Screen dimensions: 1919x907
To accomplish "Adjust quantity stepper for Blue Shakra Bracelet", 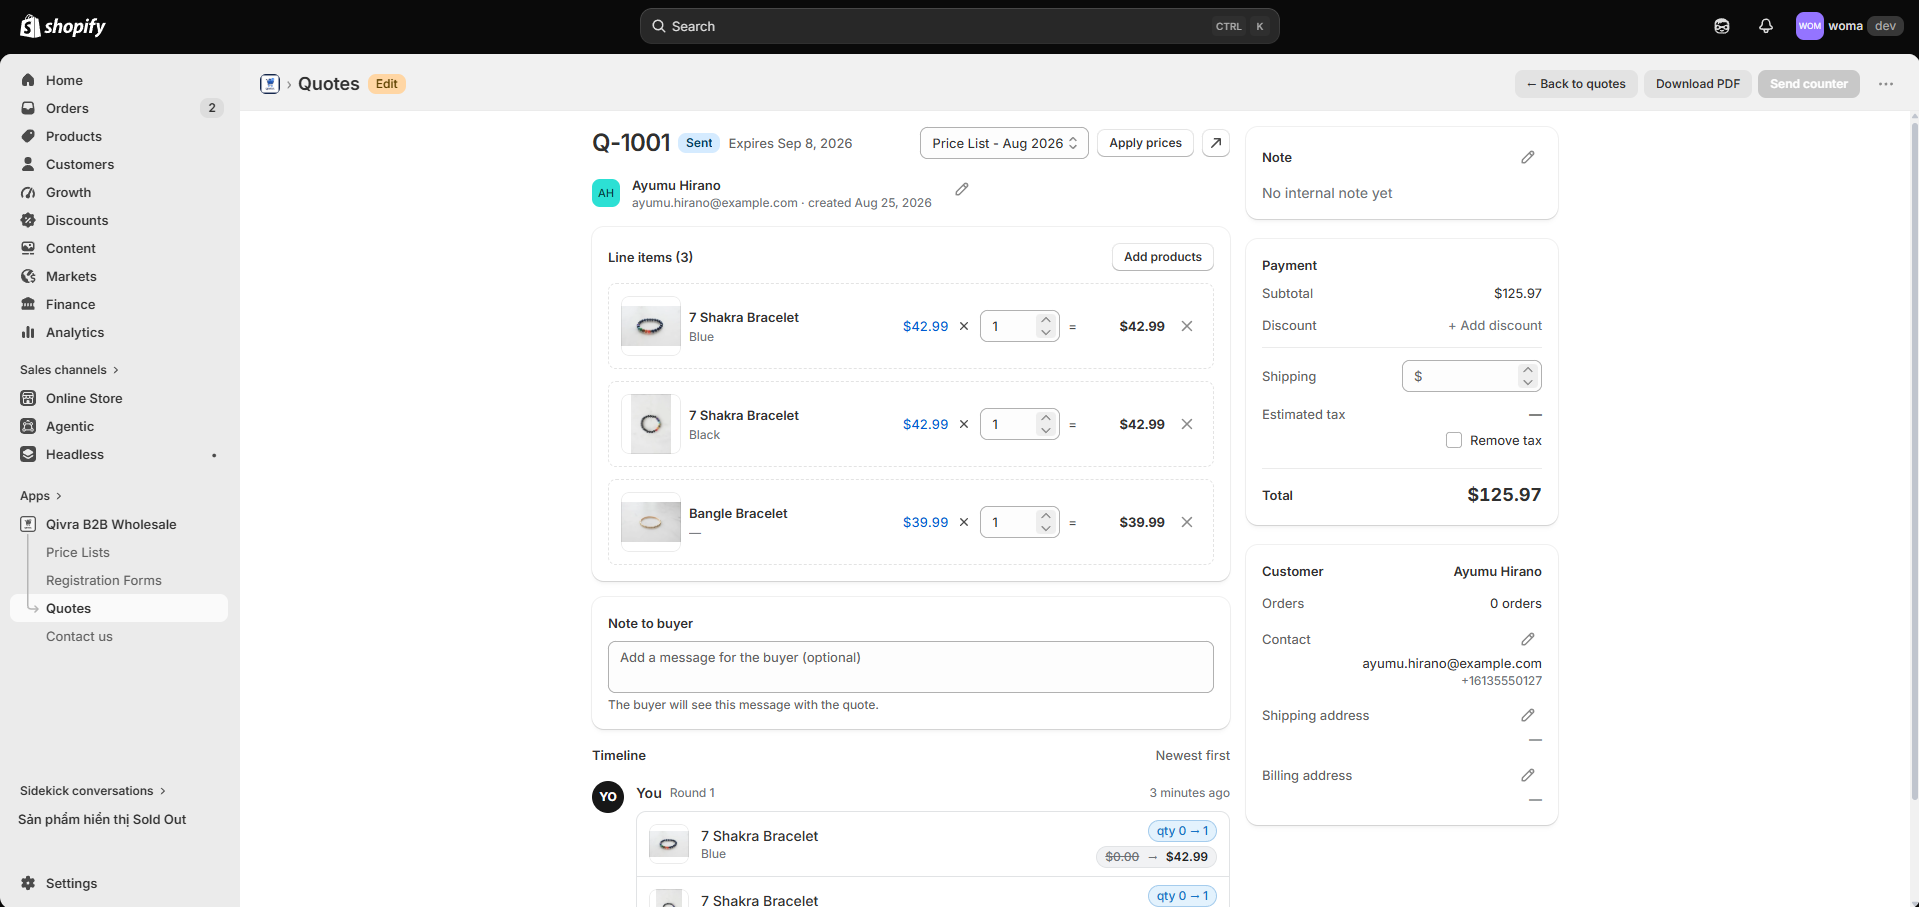I will tap(1046, 326).
